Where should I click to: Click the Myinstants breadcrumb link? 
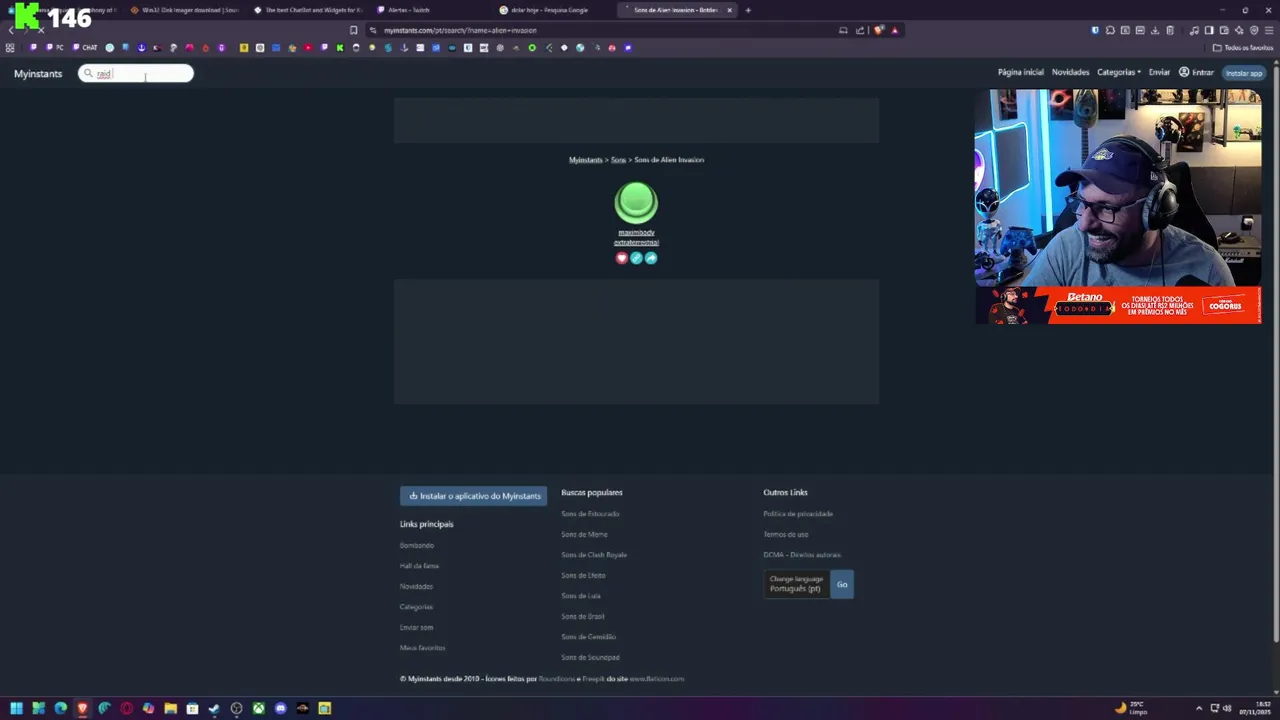pyautogui.click(x=586, y=160)
